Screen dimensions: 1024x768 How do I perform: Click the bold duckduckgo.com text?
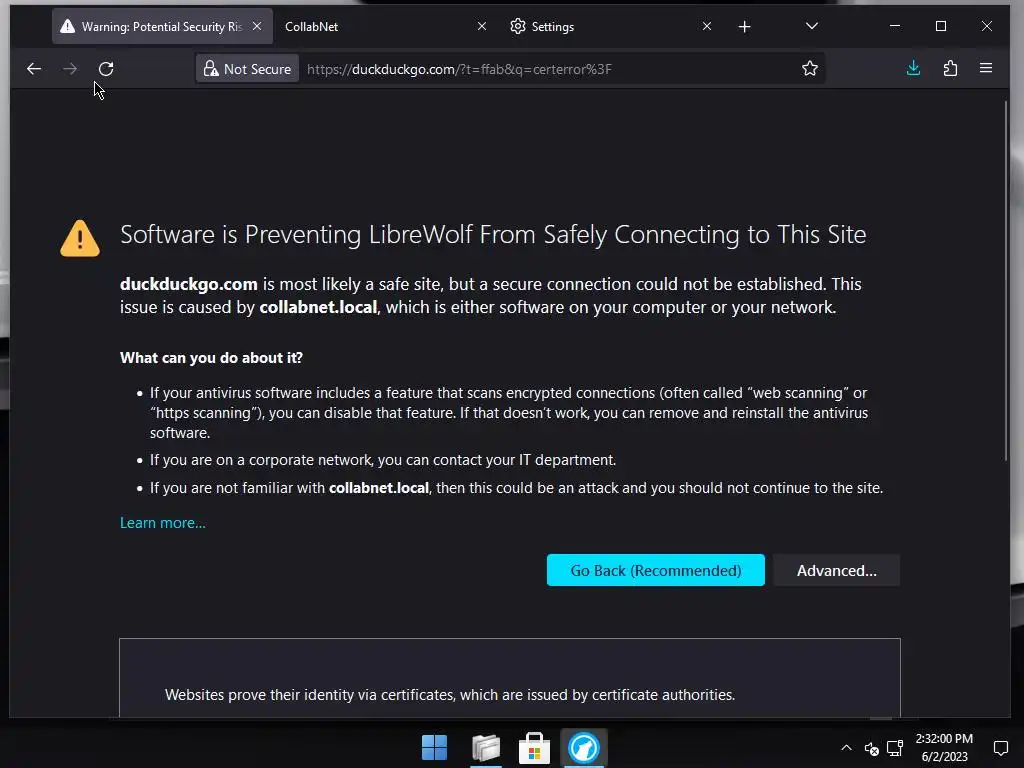pyautogui.click(x=189, y=284)
